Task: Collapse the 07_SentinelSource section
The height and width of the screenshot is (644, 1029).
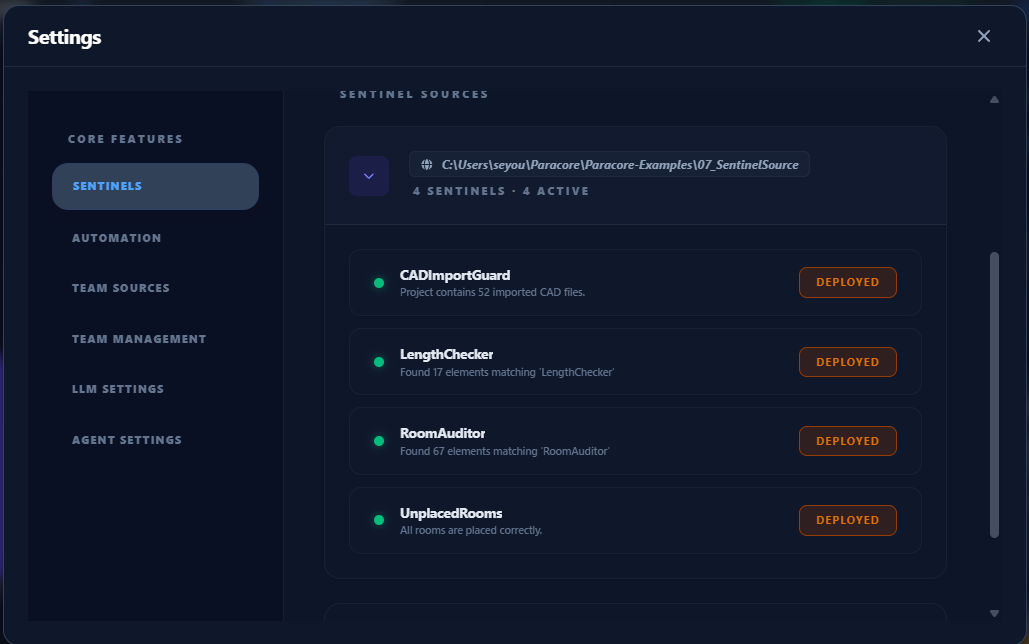Action: click(x=369, y=175)
